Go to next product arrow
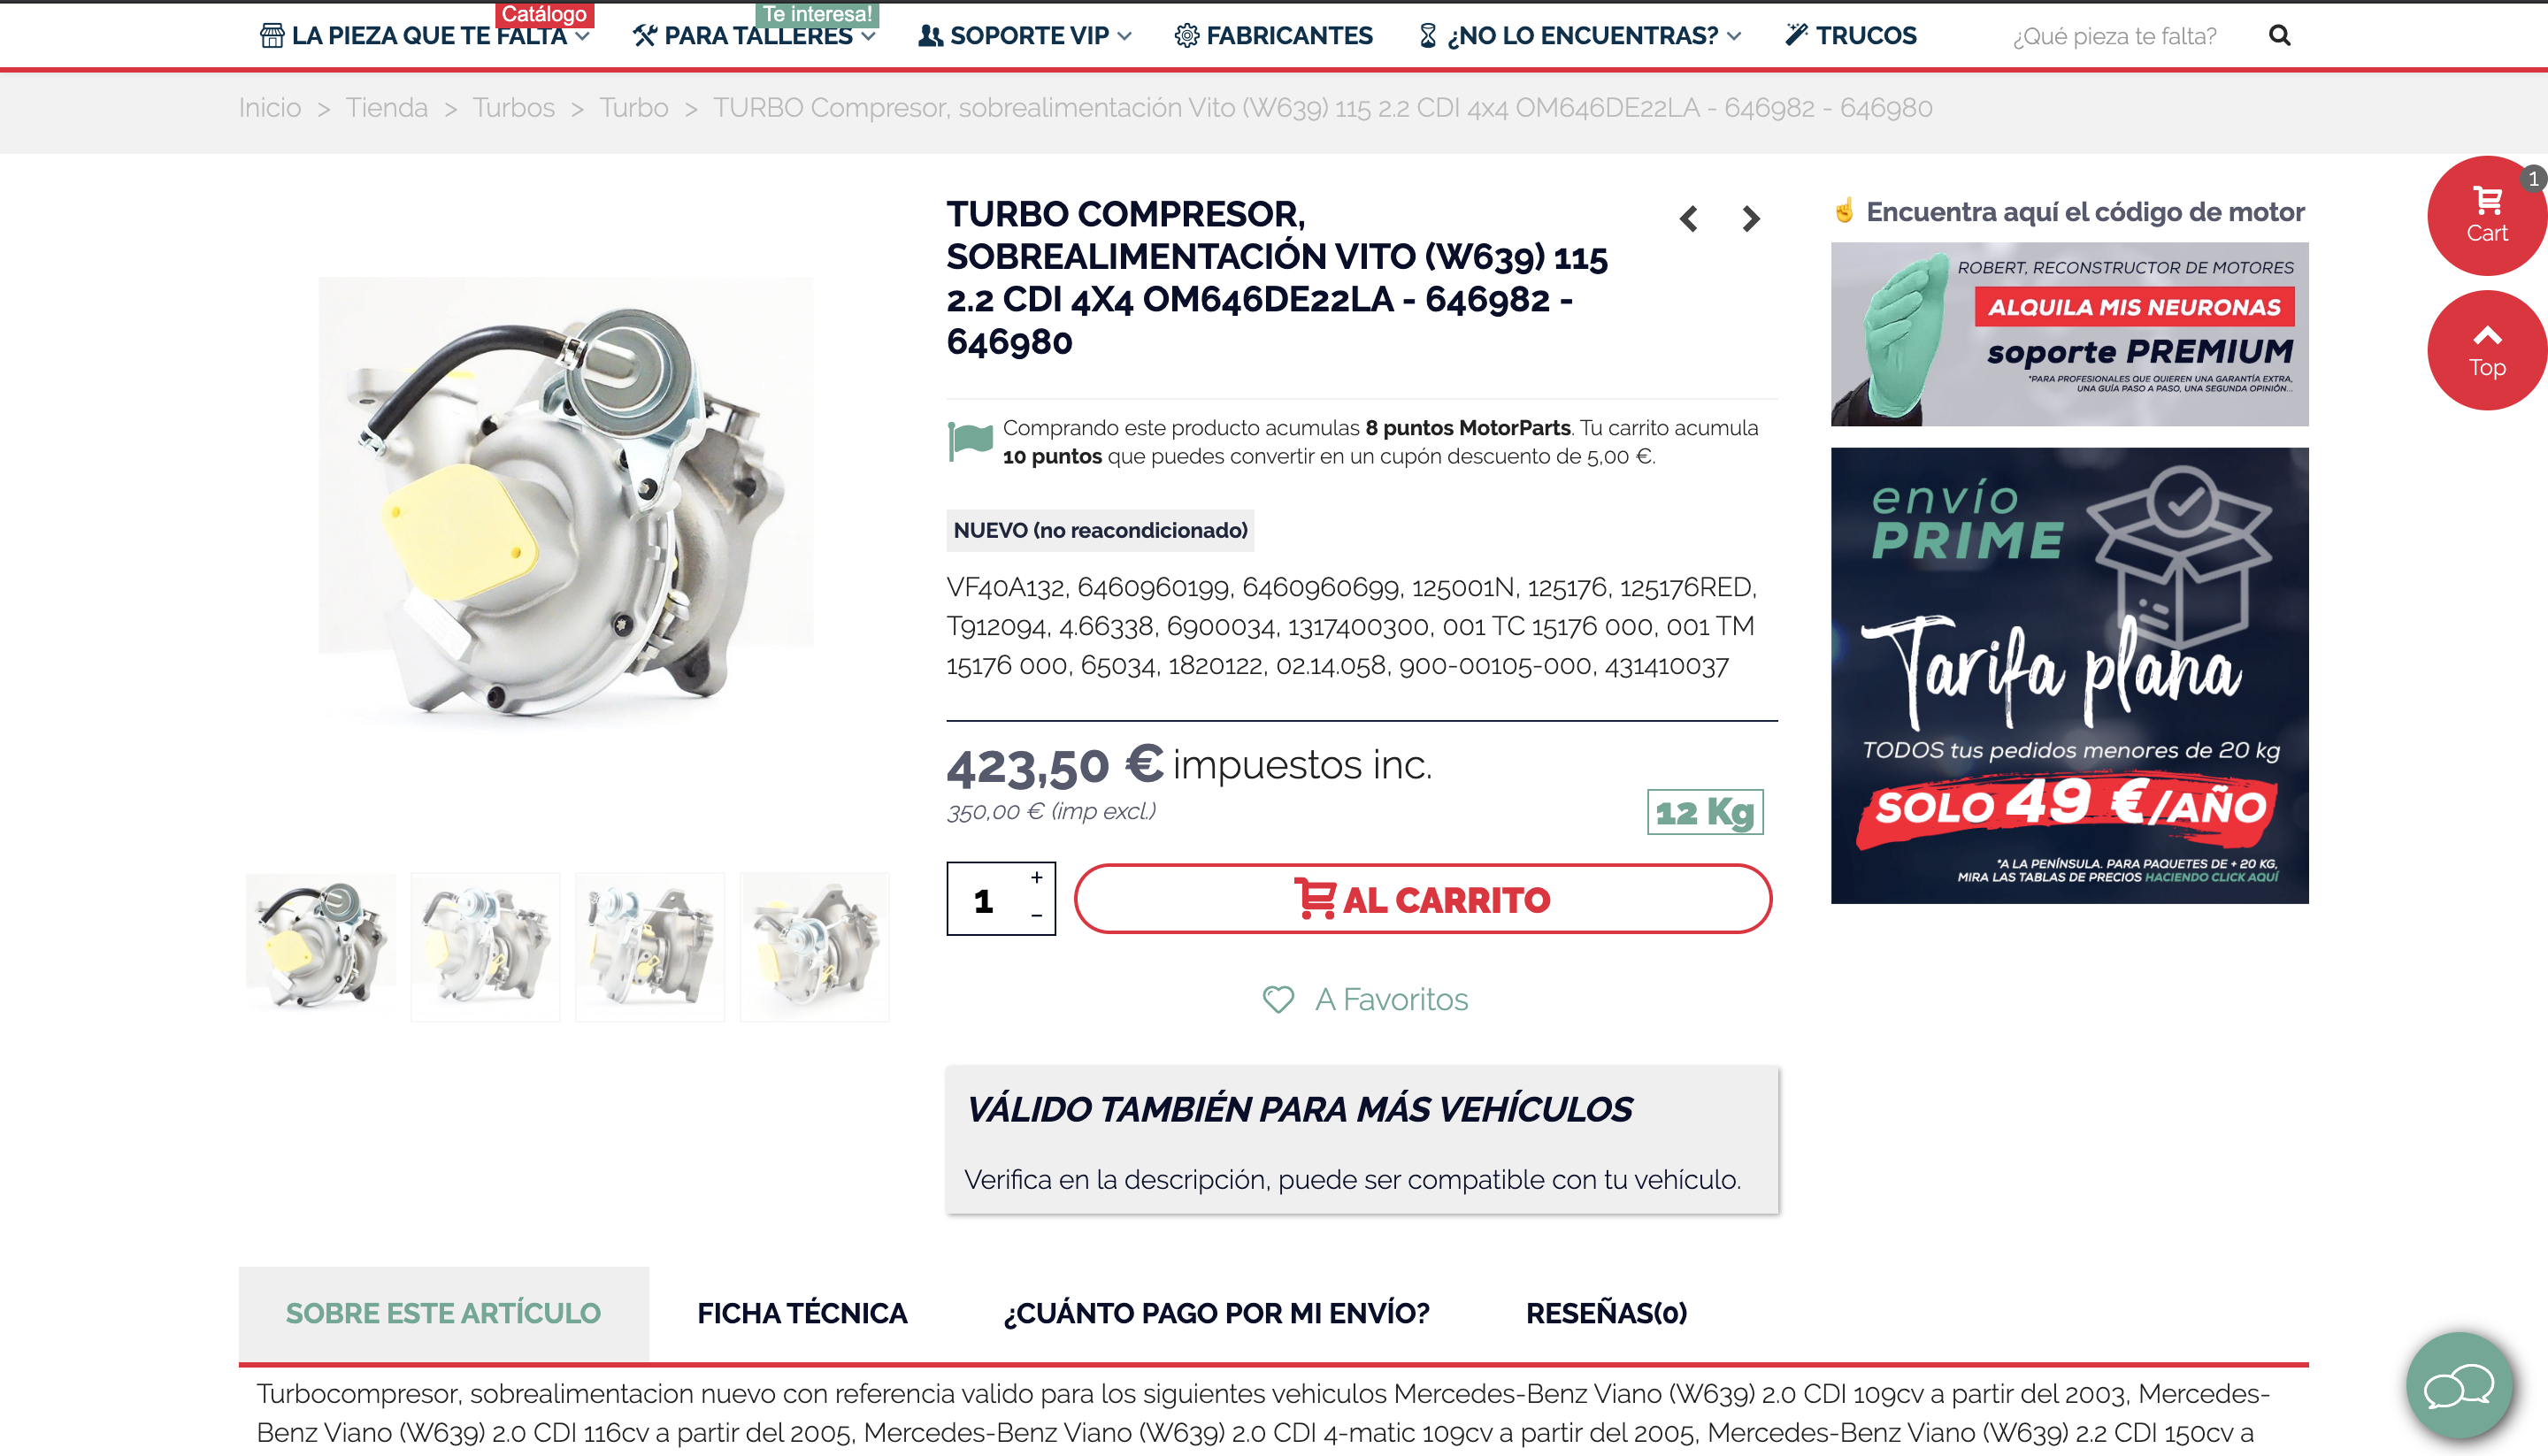This screenshot has width=2548, height=1456. tap(1750, 219)
